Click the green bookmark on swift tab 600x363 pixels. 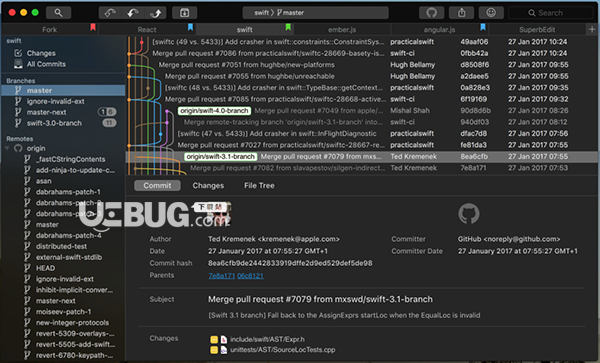point(288,27)
